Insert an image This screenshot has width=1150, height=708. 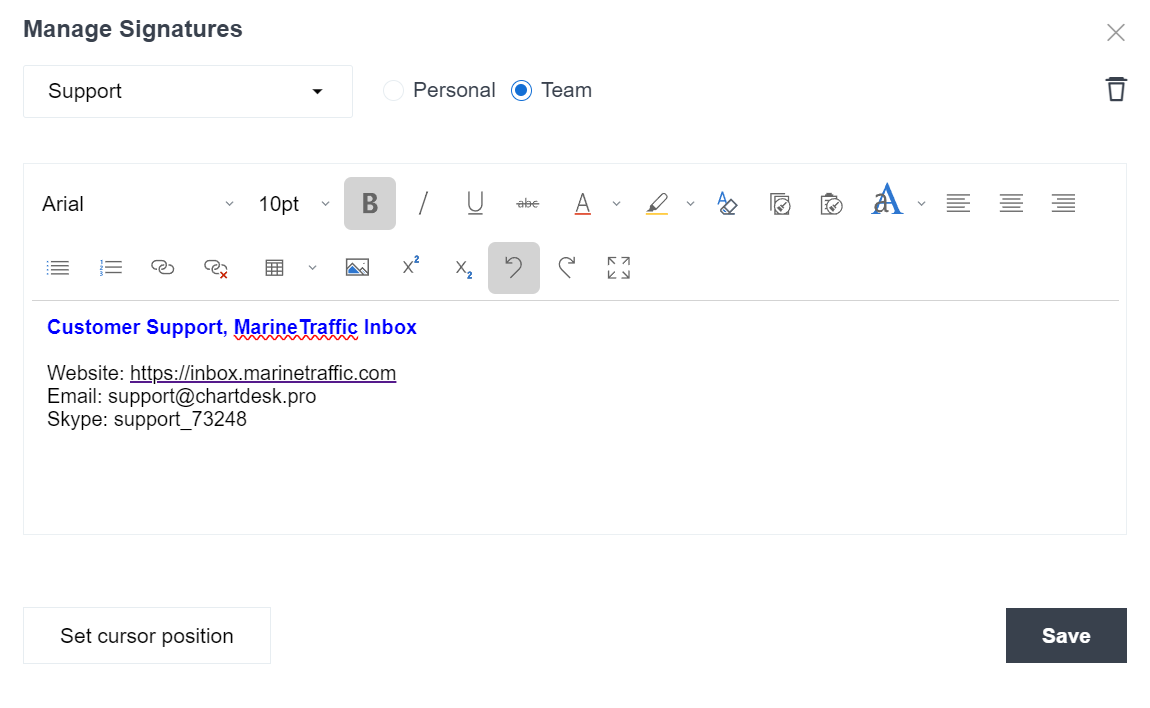click(x=357, y=268)
